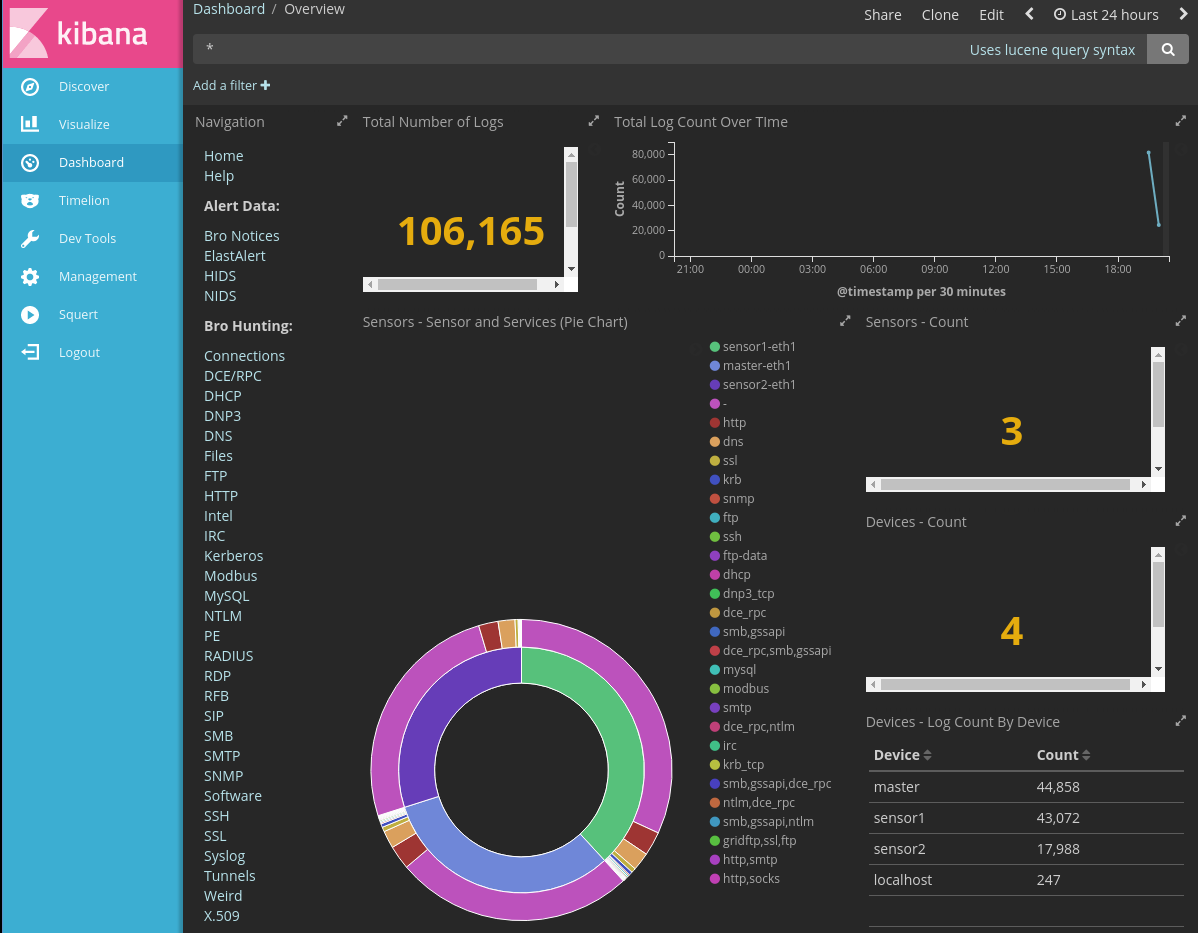Viewport: 1198px width, 933px height.
Task: Sort table by Device column
Action: pos(902,755)
